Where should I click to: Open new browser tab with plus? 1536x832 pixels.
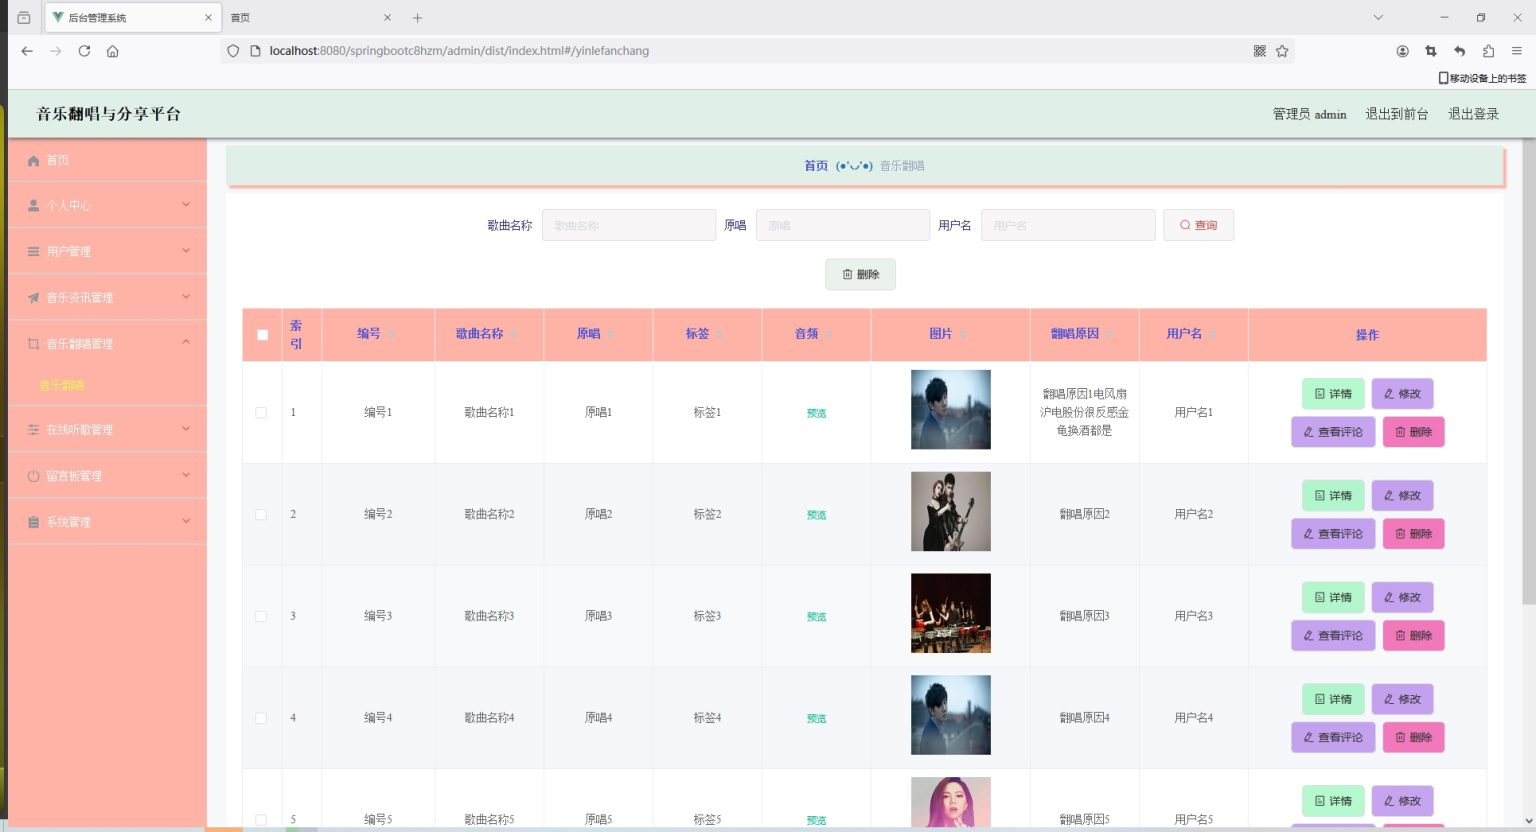(417, 18)
